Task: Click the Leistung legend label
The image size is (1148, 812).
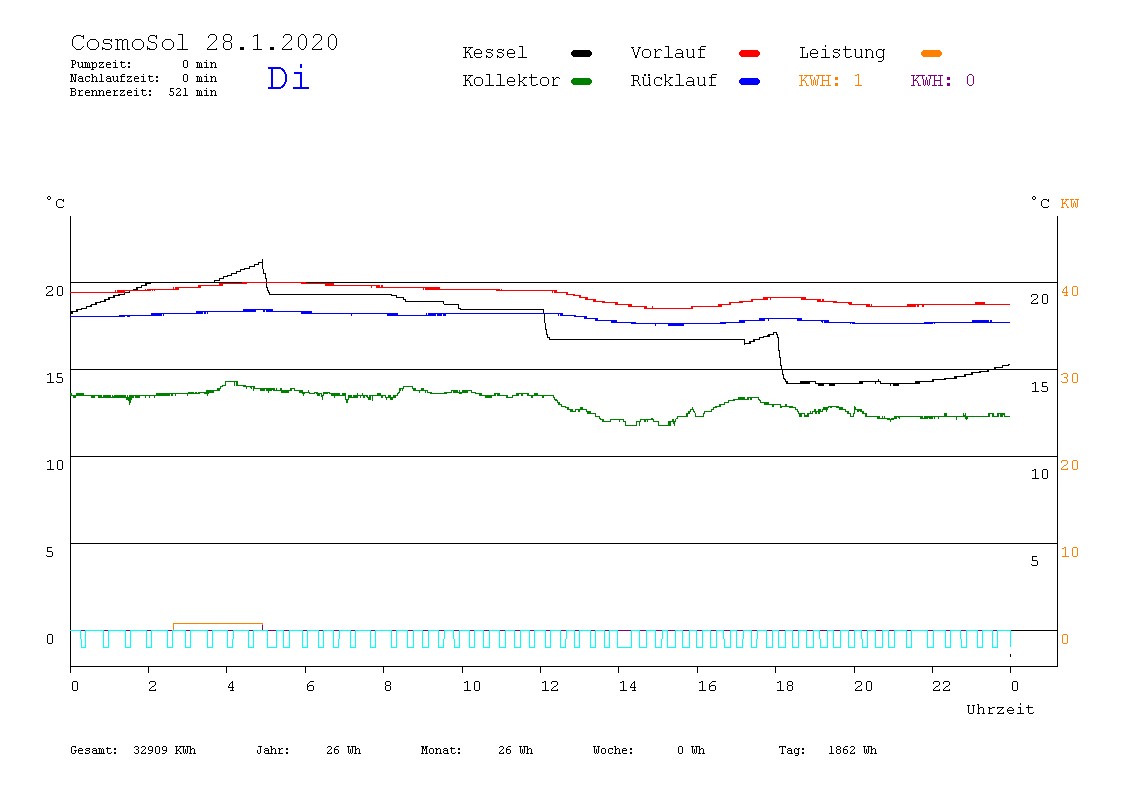Action: pyautogui.click(x=842, y=53)
